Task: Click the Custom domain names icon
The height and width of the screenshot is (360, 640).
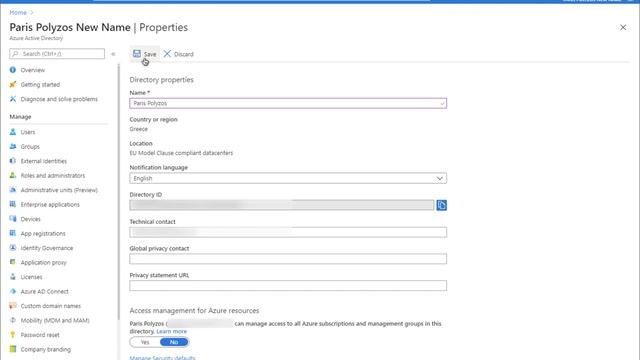Action: tap(13, 306)
